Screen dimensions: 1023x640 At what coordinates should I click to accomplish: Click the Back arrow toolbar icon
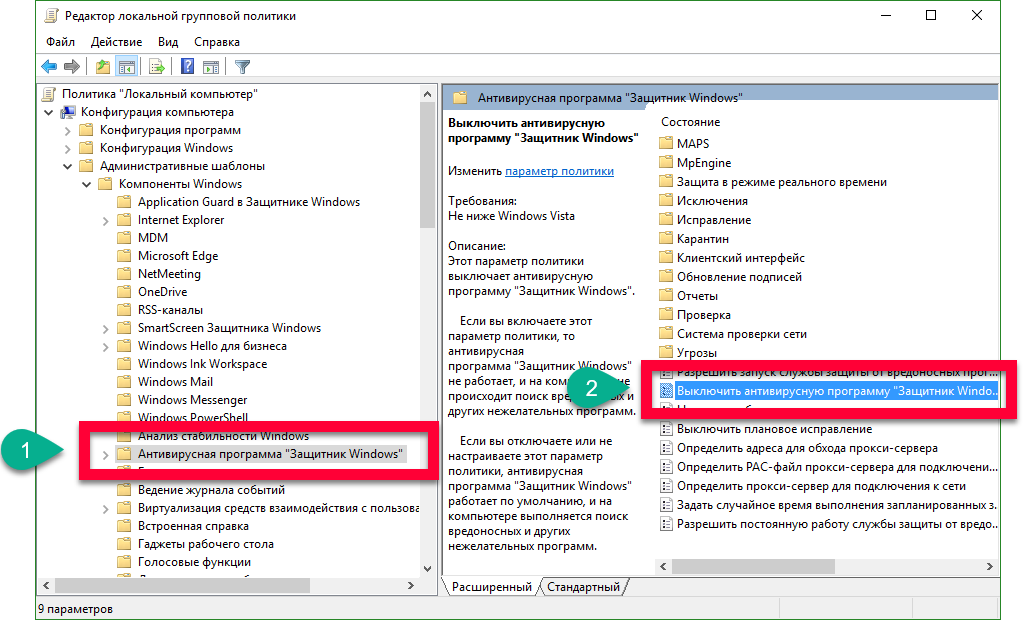(49, 67)
